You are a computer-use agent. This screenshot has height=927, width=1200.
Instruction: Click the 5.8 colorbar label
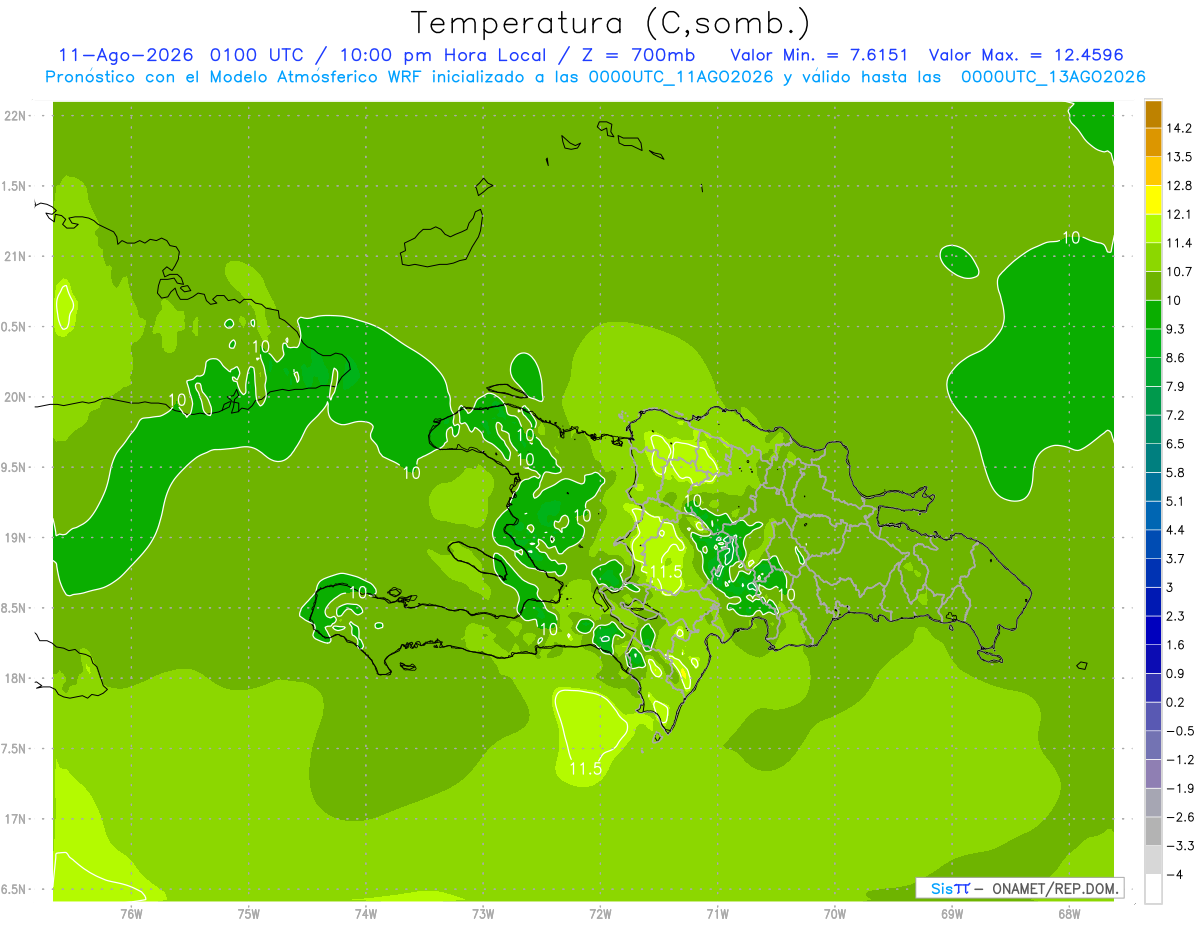click(1175, 472)
